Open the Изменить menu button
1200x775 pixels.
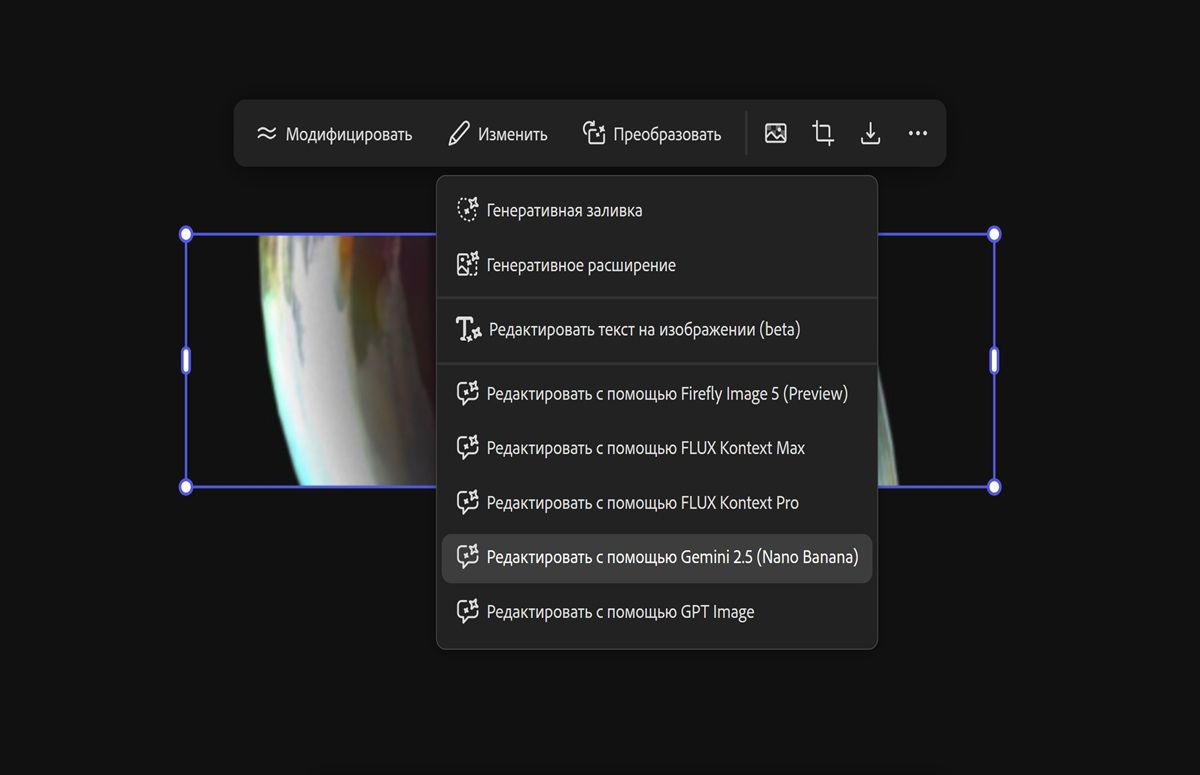click(498, 134)
